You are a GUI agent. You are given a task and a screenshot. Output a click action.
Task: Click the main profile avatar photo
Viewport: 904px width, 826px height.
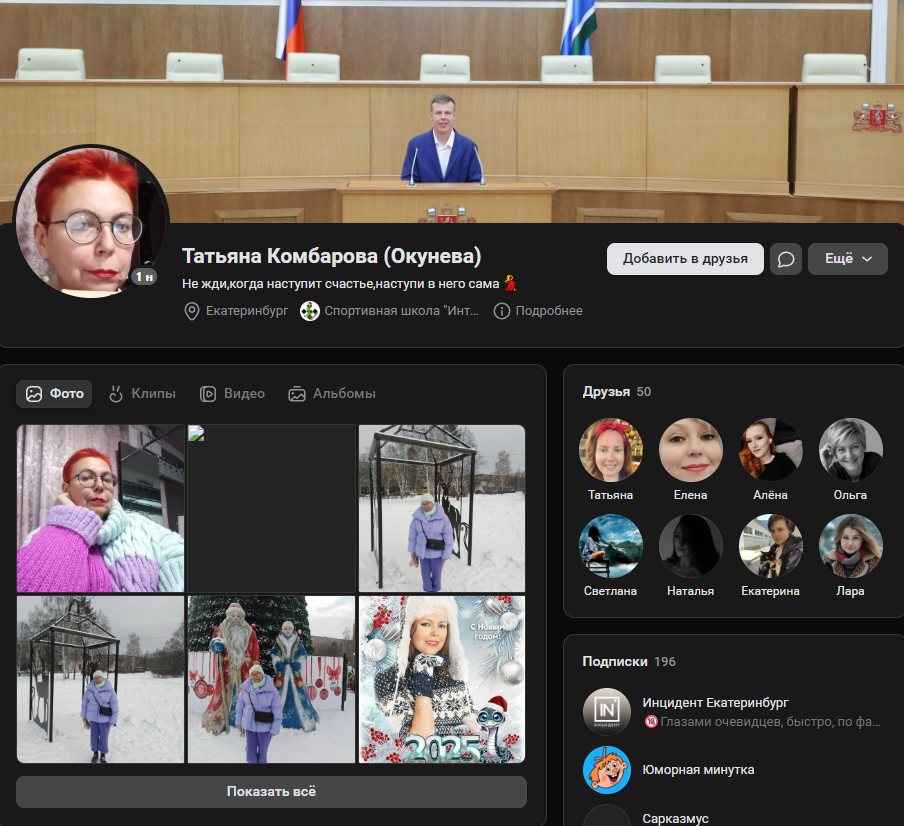pyautogui.click(x=91, y=222)
